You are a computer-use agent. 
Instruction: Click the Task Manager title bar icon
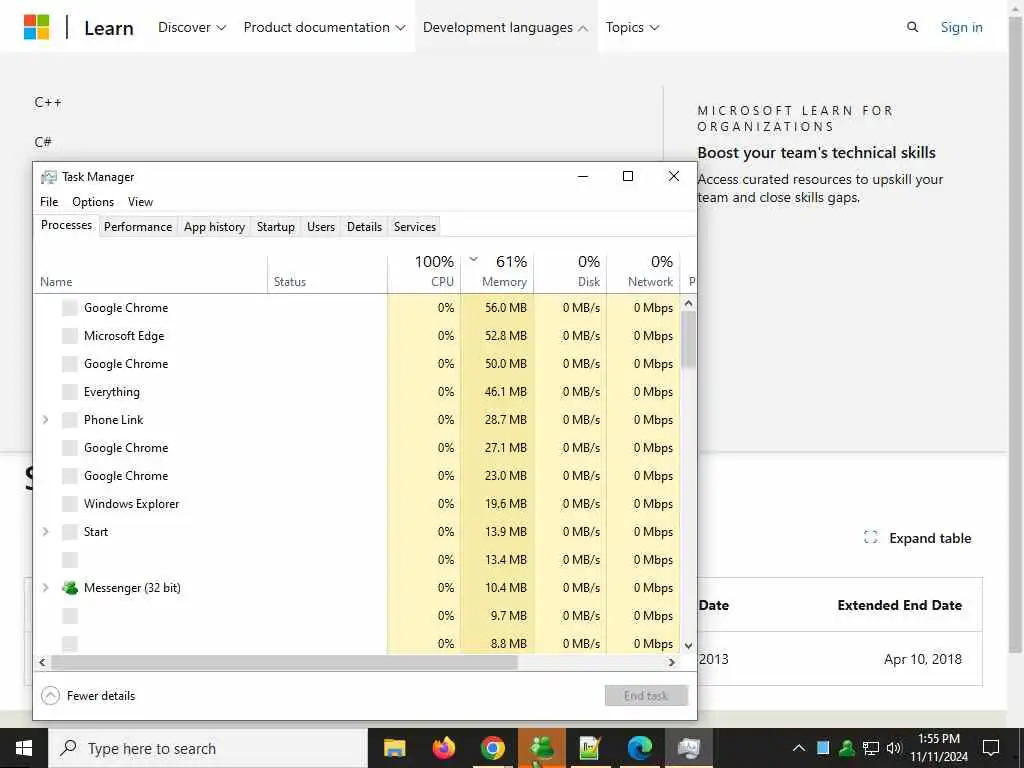48,177
